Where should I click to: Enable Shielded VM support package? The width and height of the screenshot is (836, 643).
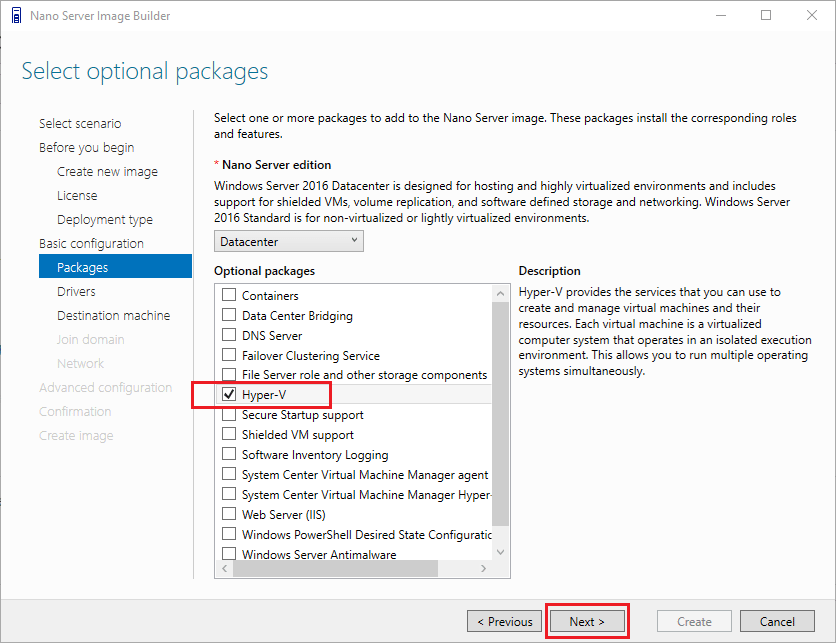point(229,435)
